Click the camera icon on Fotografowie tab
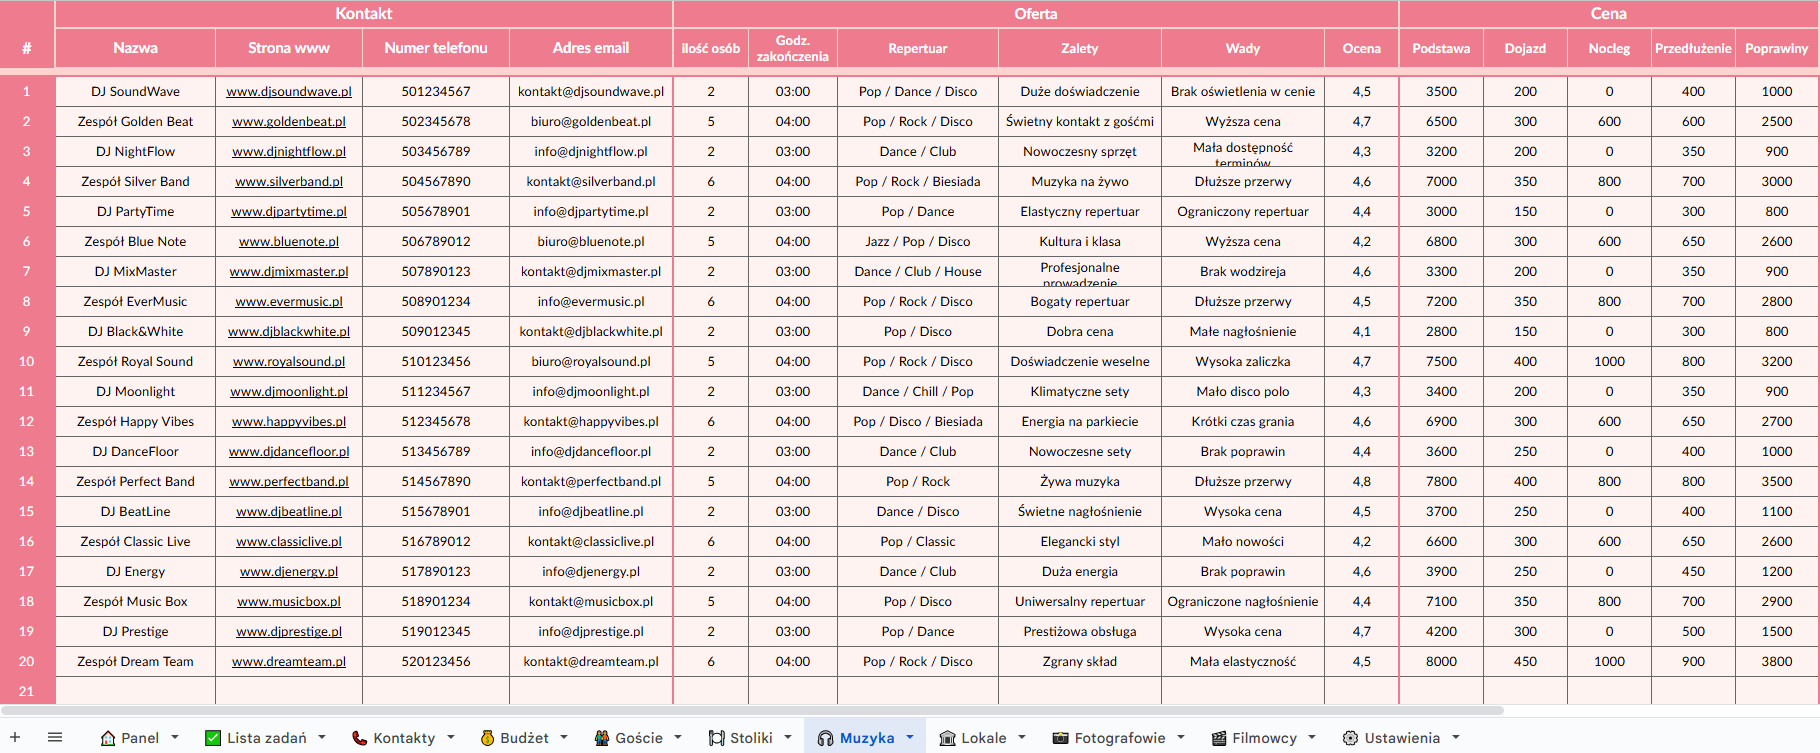The height and width of the screenshot is (753, 1820). point(1060,738)
